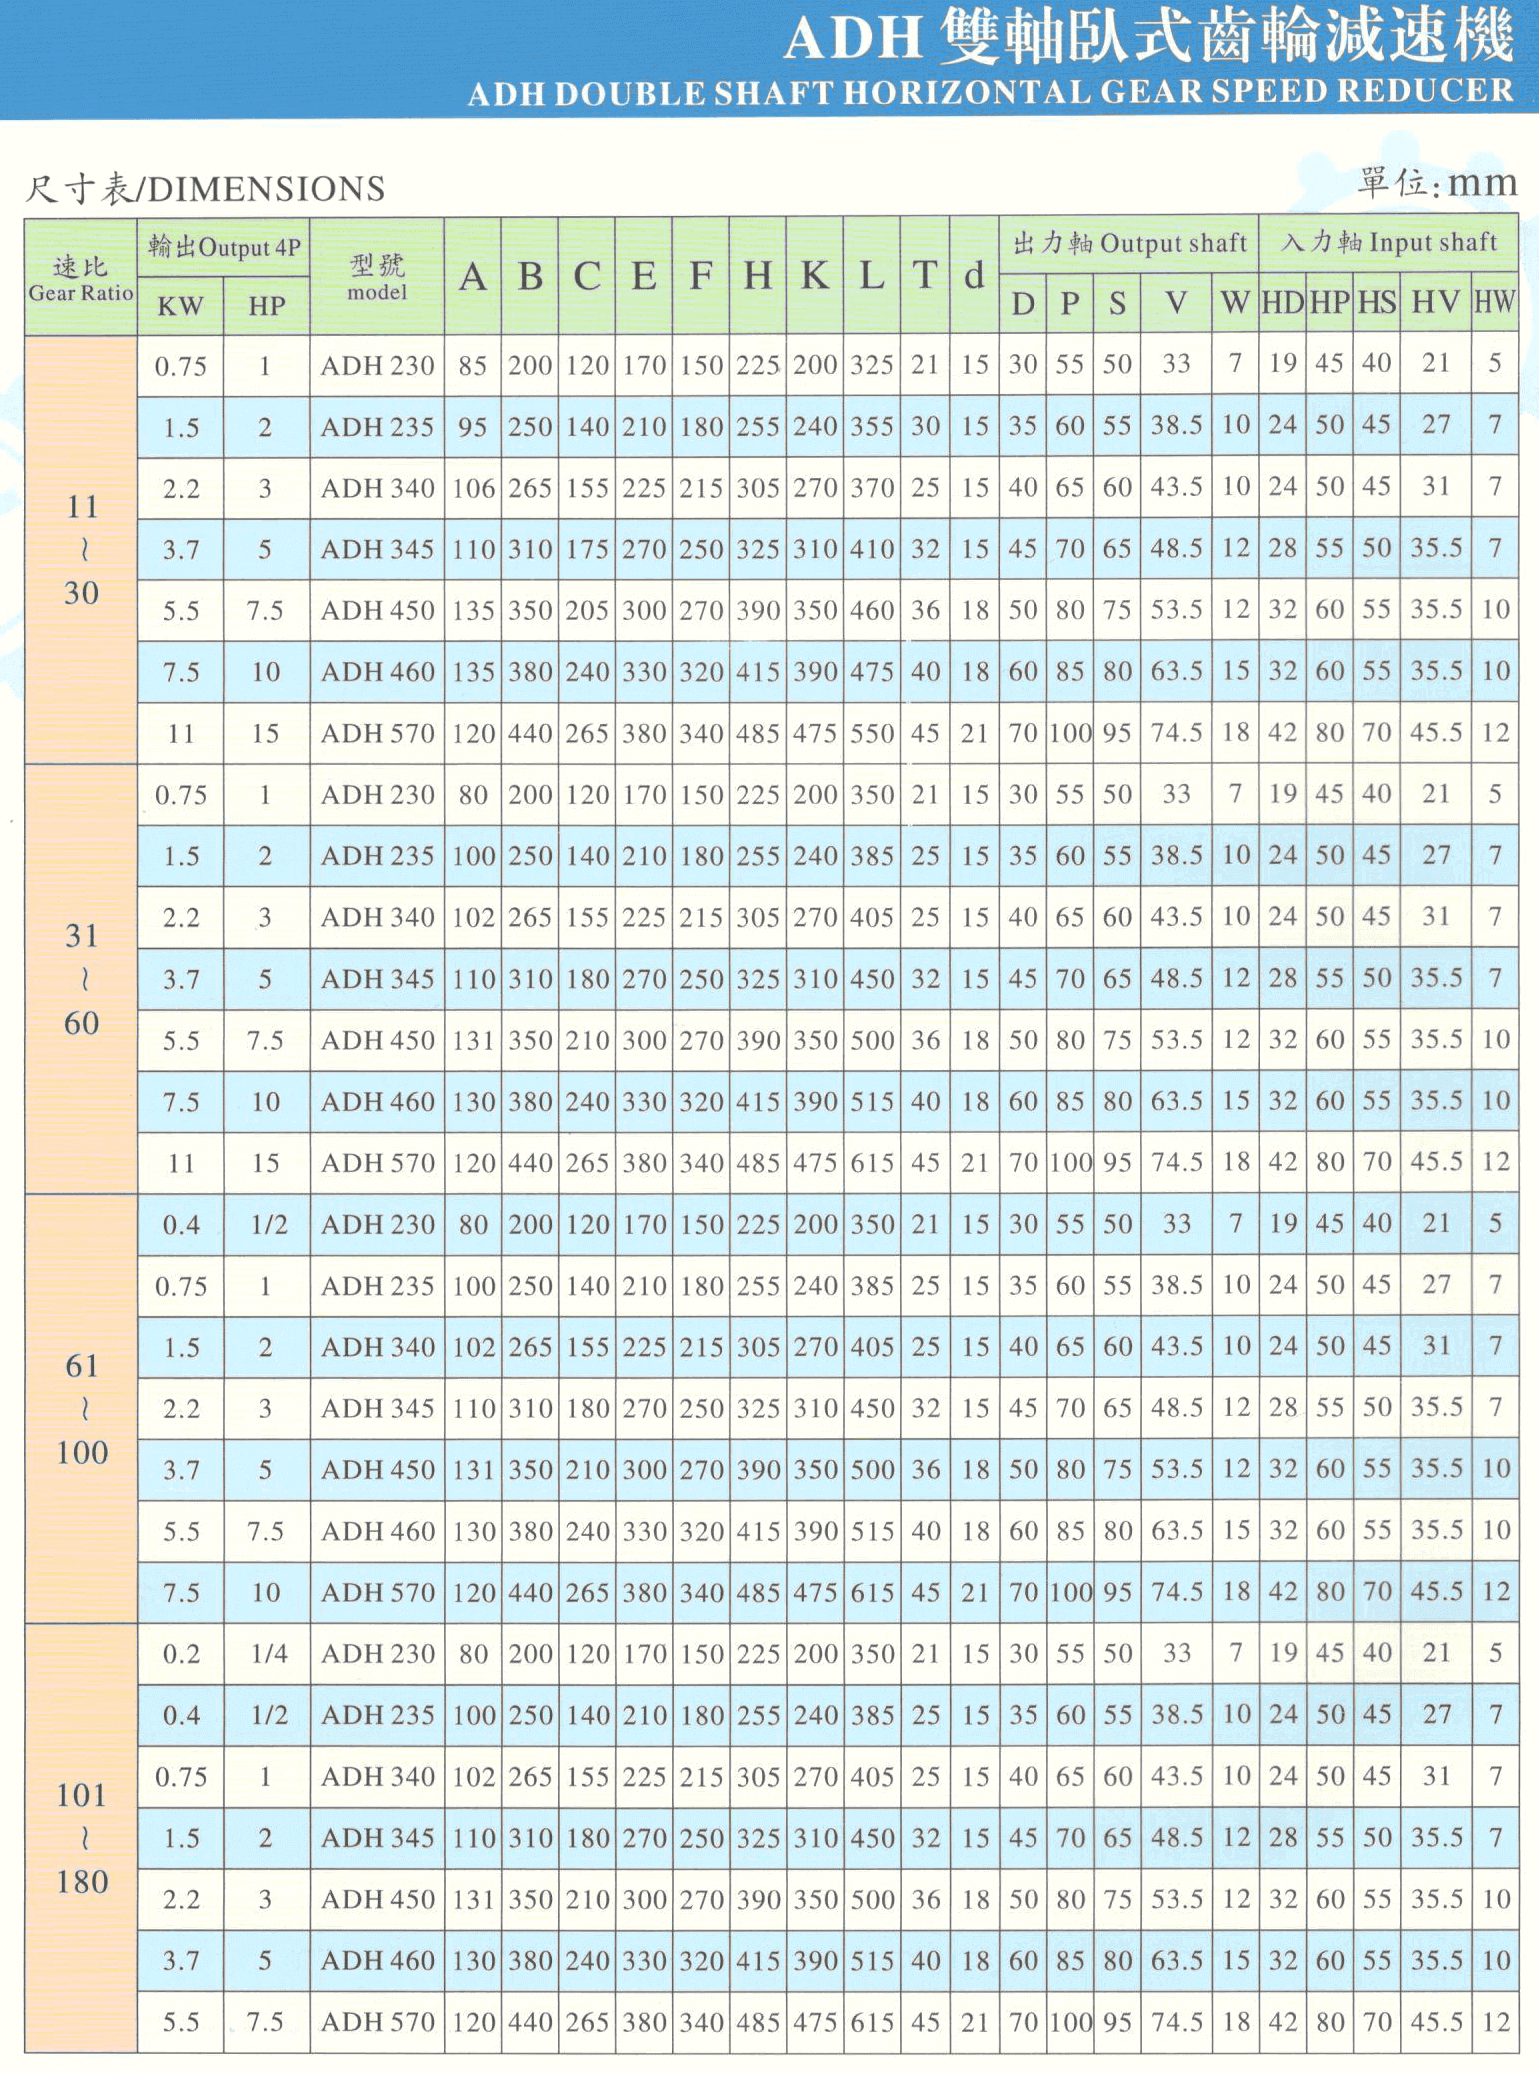This screenshot has width=1539, height=2073.
Task: Select column header A
Action: 473,276
